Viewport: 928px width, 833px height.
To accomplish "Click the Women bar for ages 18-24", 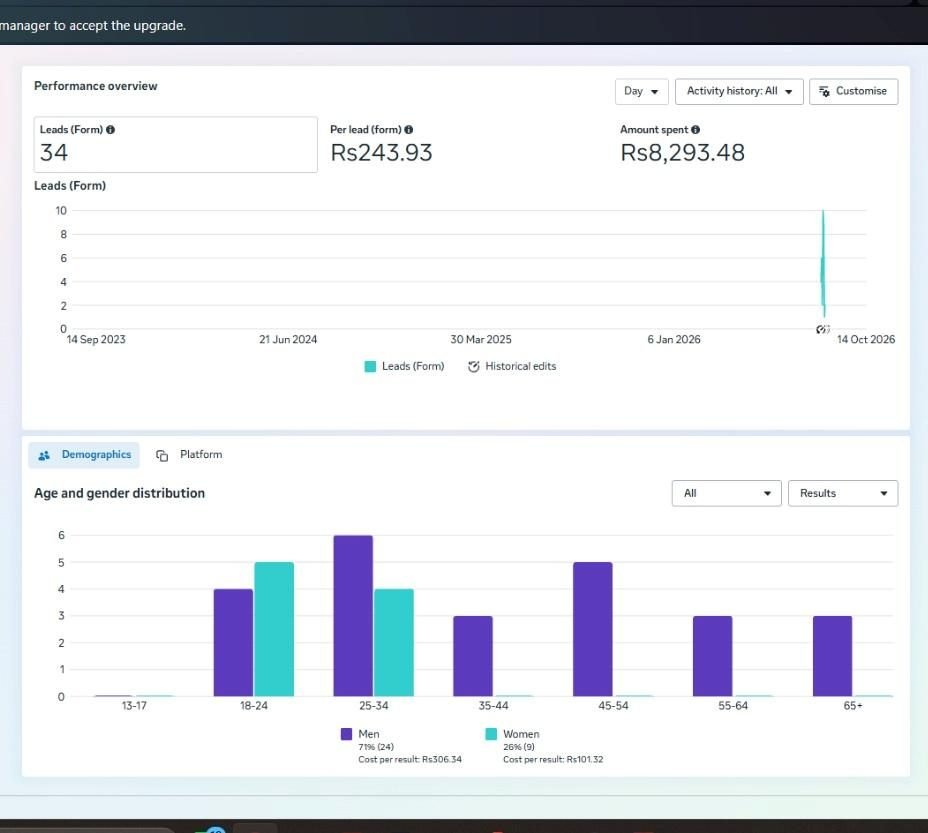I will (x=274, y=629).
